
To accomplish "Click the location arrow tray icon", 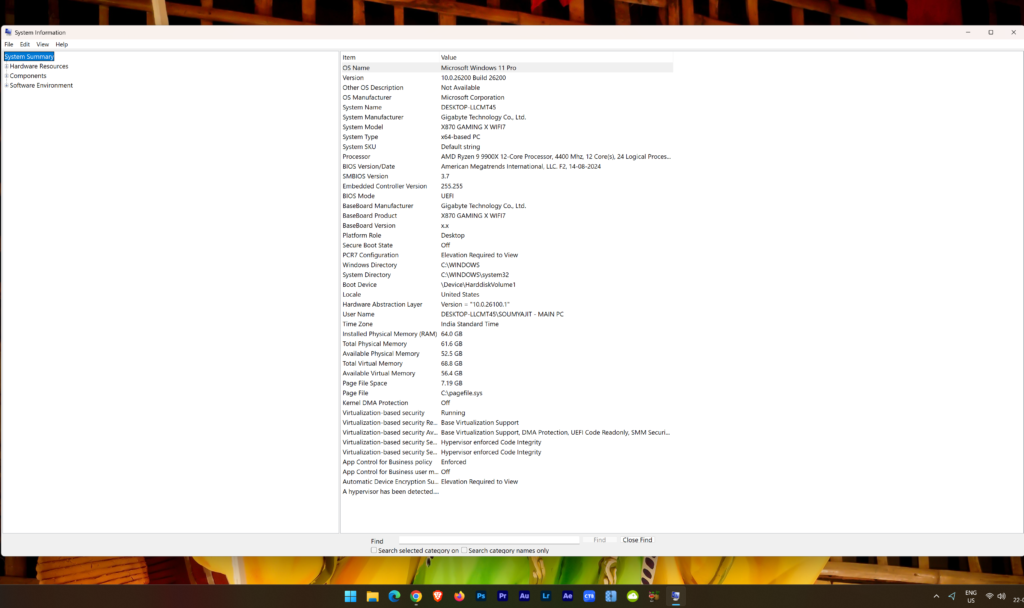I will [952, 596].
